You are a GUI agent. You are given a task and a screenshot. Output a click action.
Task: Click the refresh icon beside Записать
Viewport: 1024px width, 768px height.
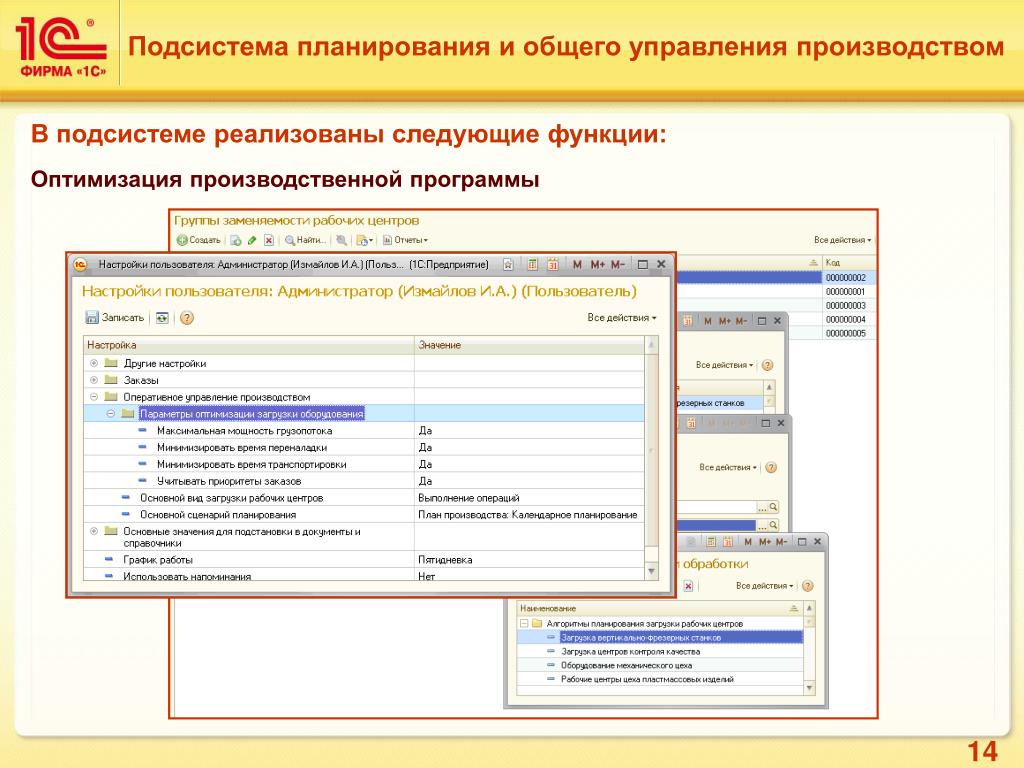pyautogui.click(x=162, y=318)
